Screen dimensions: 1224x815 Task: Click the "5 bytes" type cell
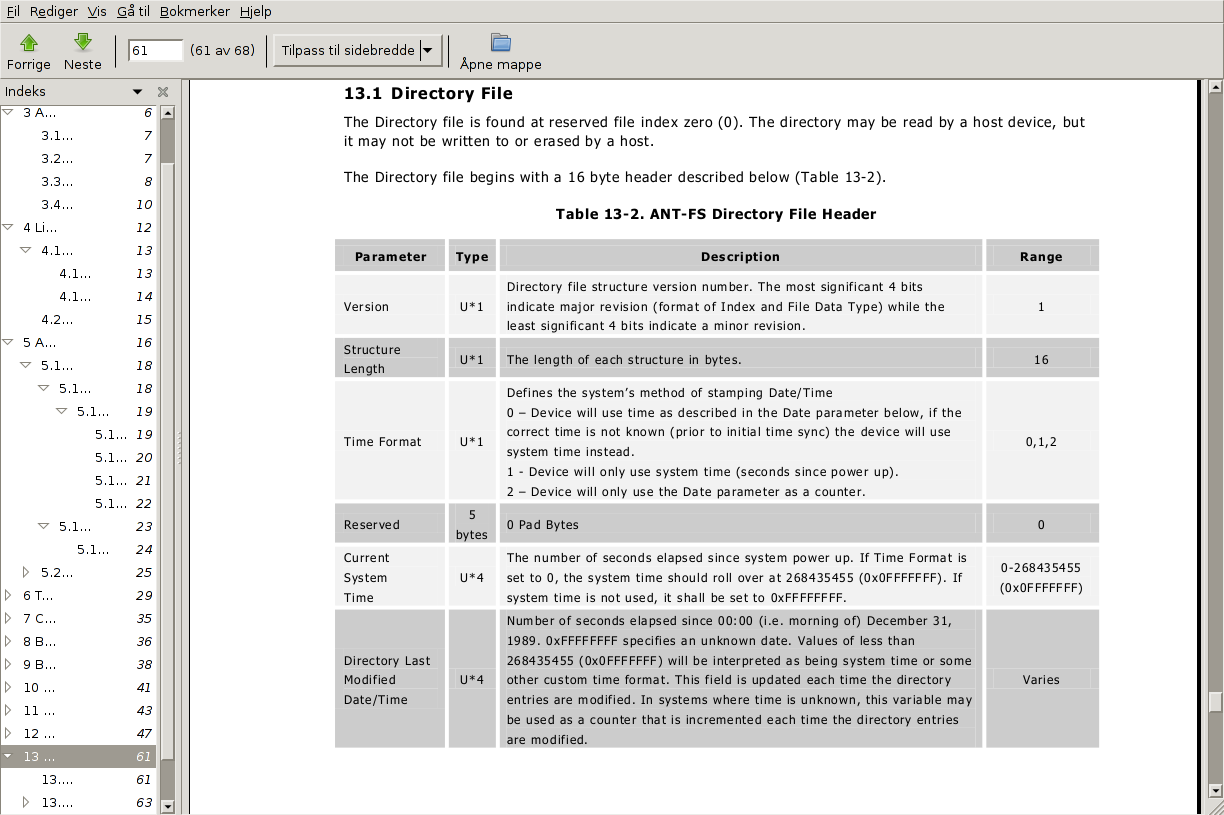tap(472, 524)
